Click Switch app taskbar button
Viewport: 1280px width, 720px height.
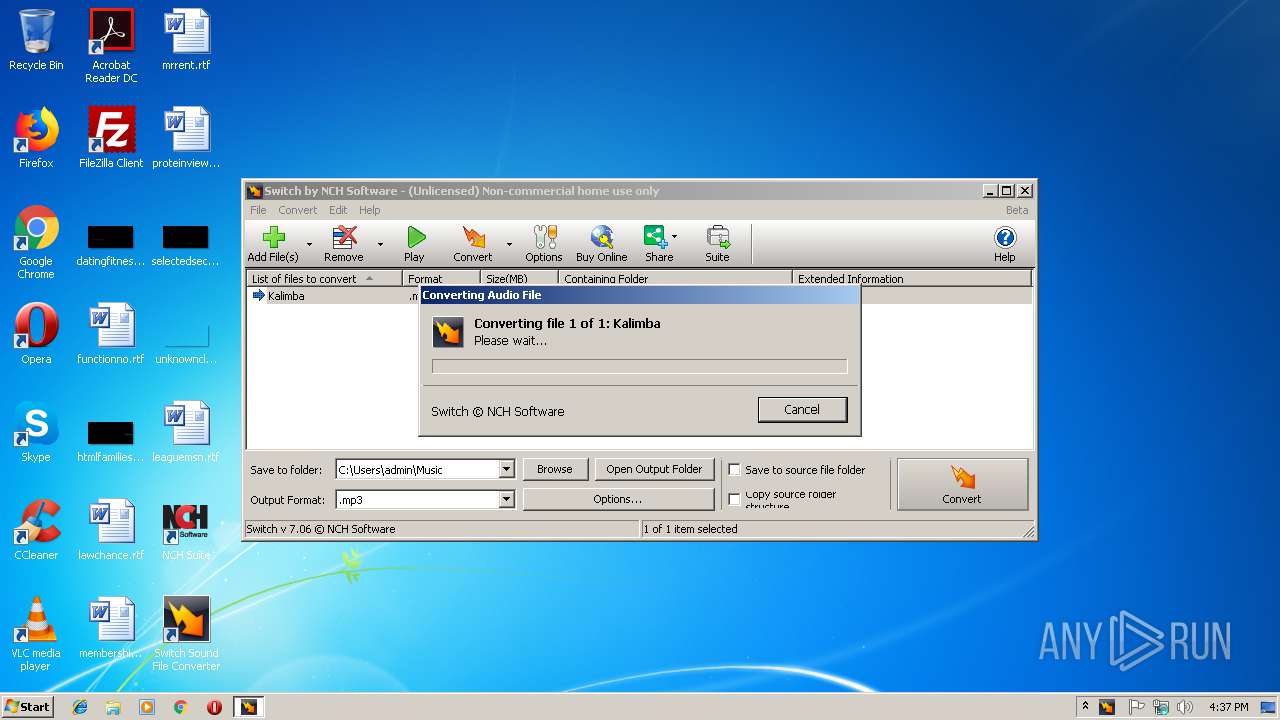(248, 707)
